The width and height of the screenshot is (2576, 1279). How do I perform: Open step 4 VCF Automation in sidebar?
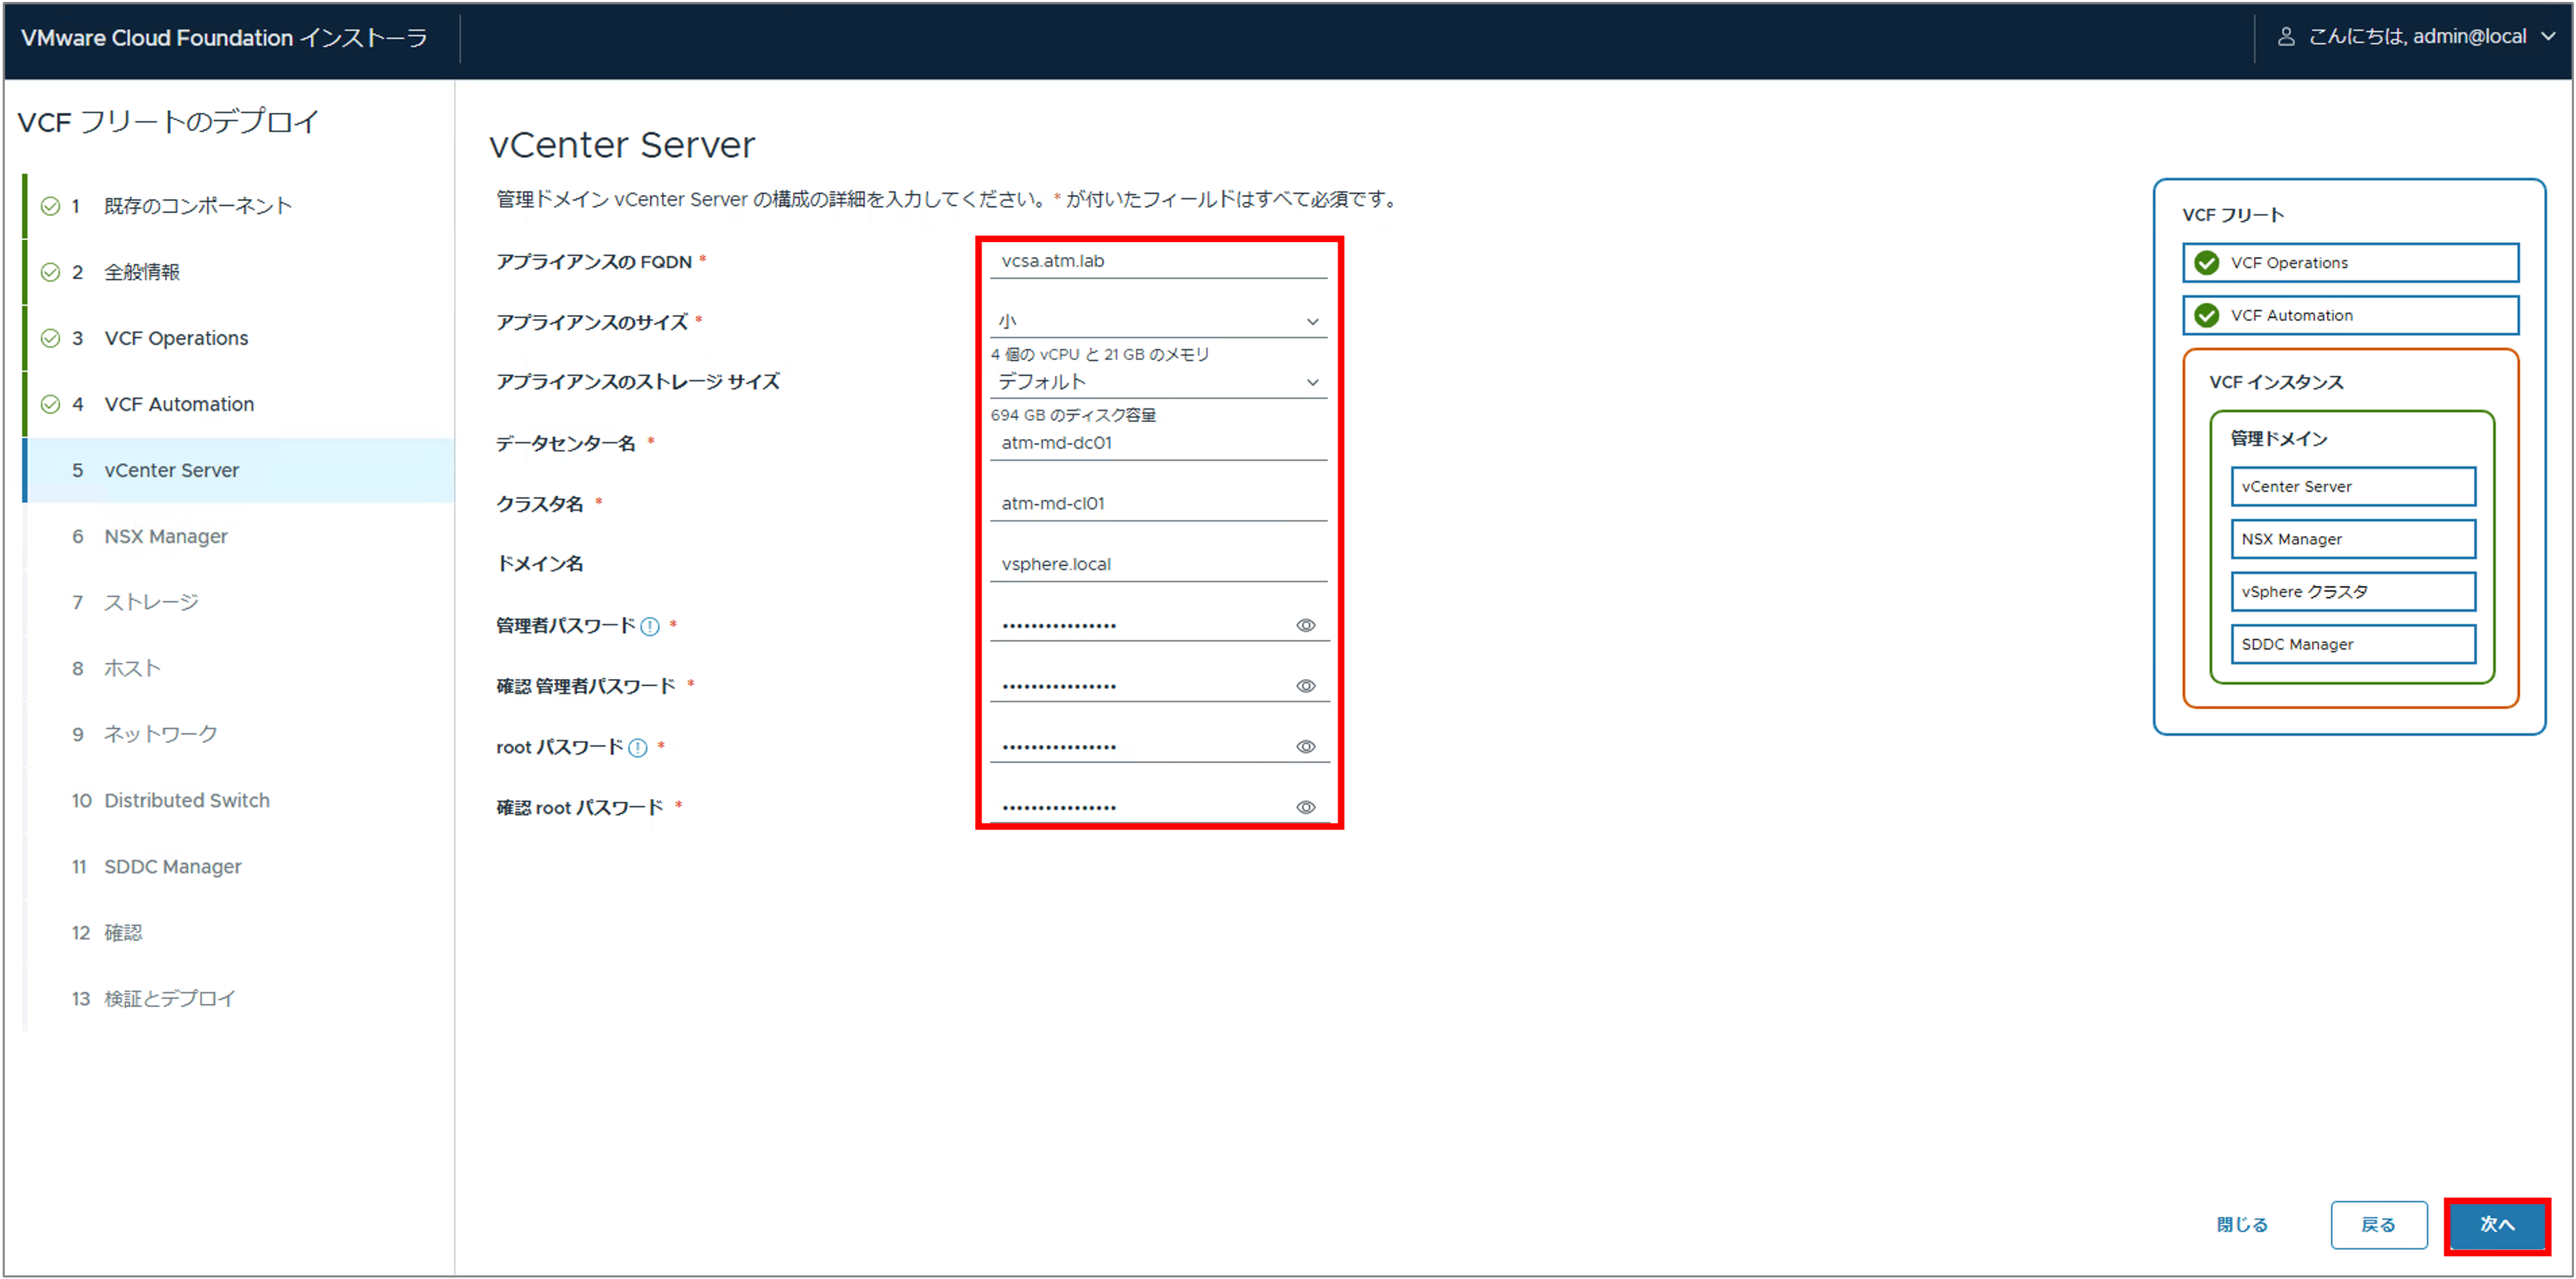(x=240, y=404)
